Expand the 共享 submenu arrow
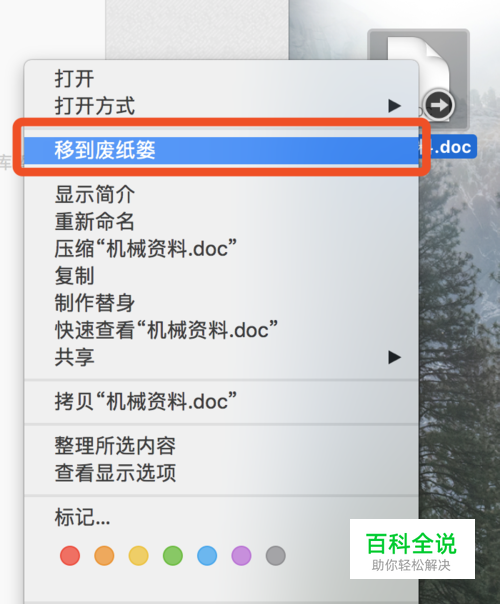This screenshot has width=500, height=604. pos(394,357)
